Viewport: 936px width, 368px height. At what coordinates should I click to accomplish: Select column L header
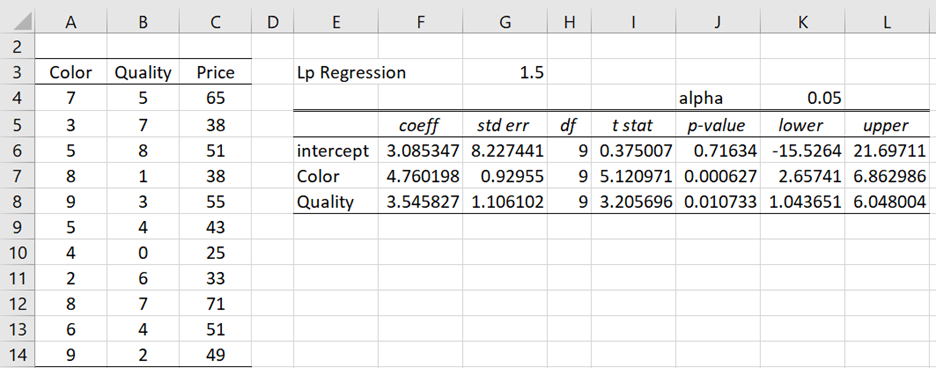[x=887, y=22]
